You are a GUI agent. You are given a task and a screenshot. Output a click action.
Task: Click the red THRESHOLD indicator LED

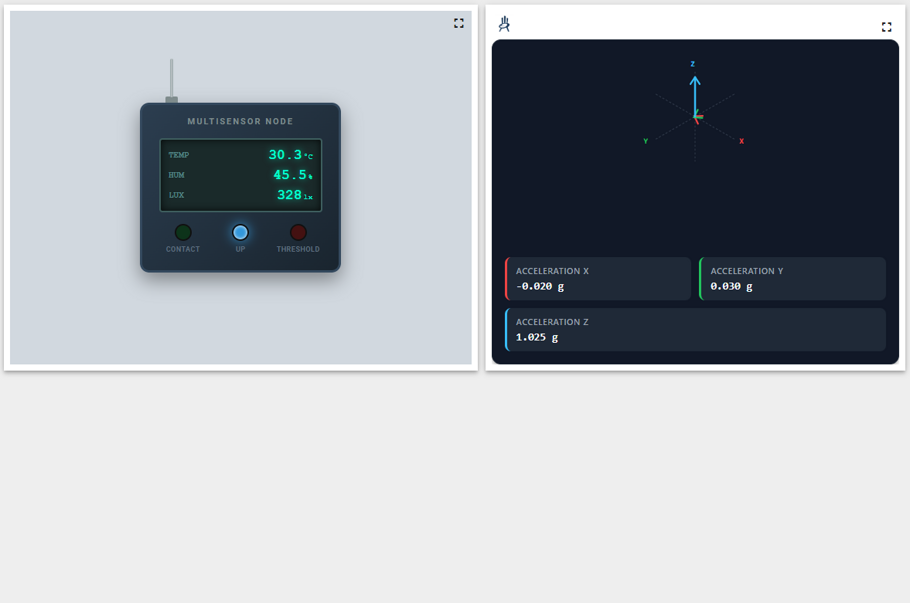(298, 232)
